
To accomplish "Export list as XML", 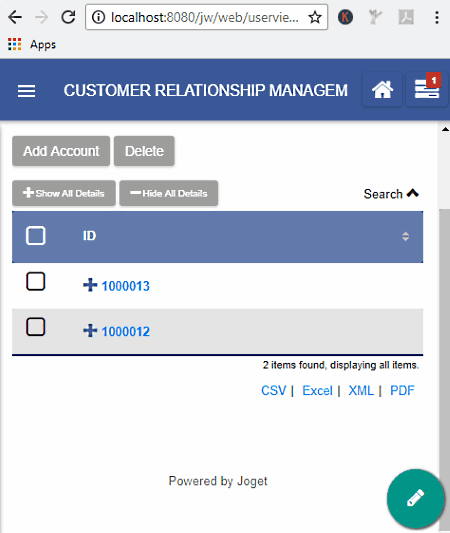I will click(x=361, y=391).
